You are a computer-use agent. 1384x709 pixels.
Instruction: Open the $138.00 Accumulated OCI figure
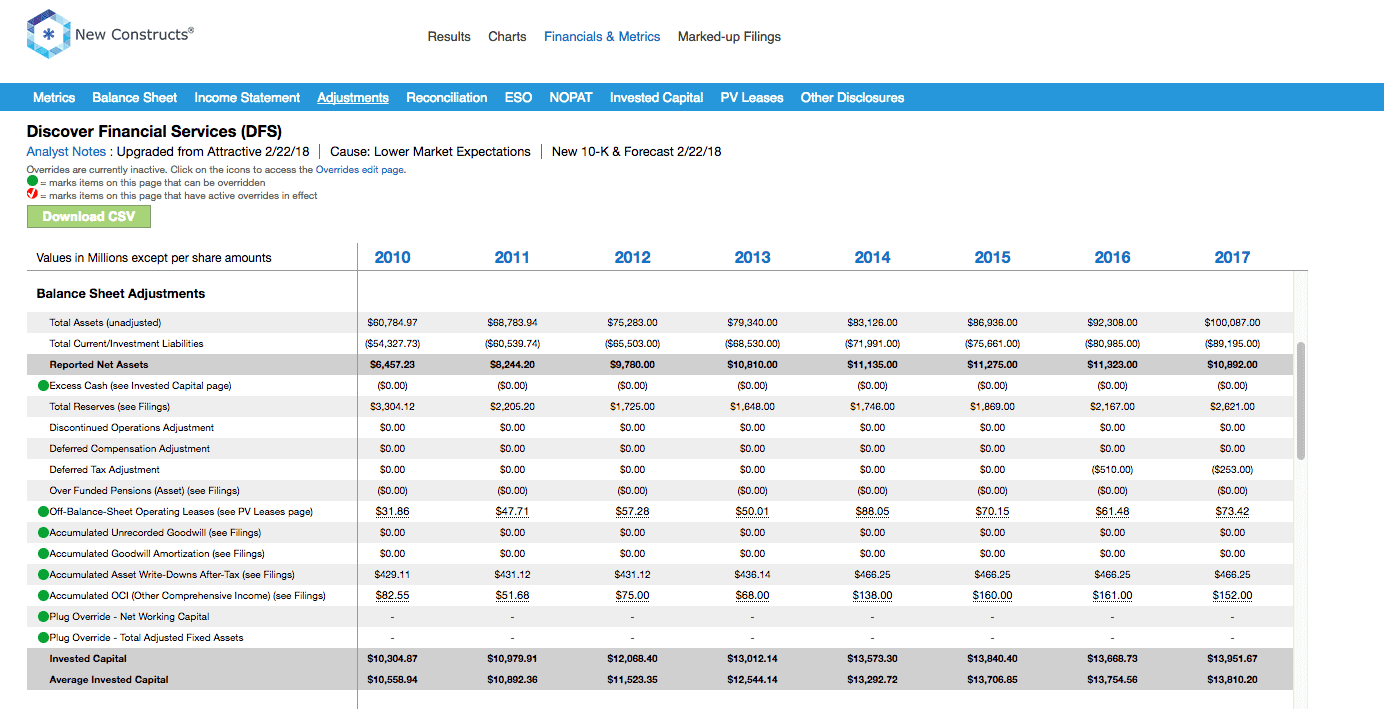tap(872, 595)
